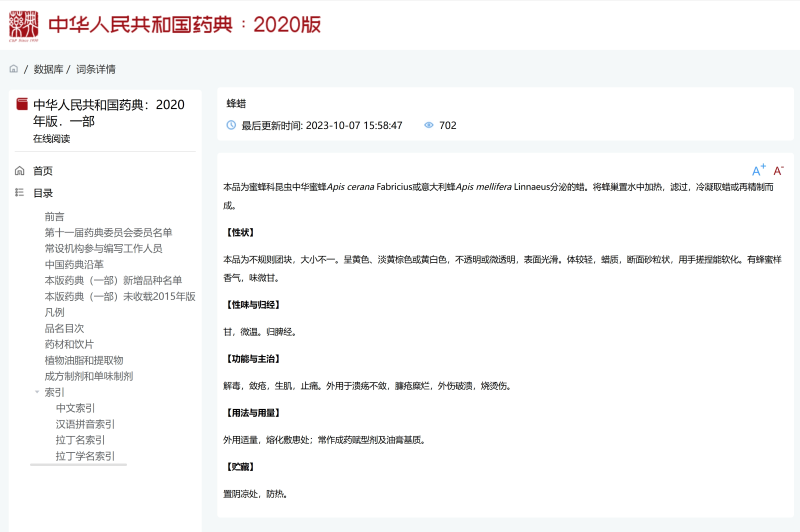Click the timestamp 2023-10-07 15:58:47
The width and height of the screenshot is (800, 532).
[x=354, y=125]
